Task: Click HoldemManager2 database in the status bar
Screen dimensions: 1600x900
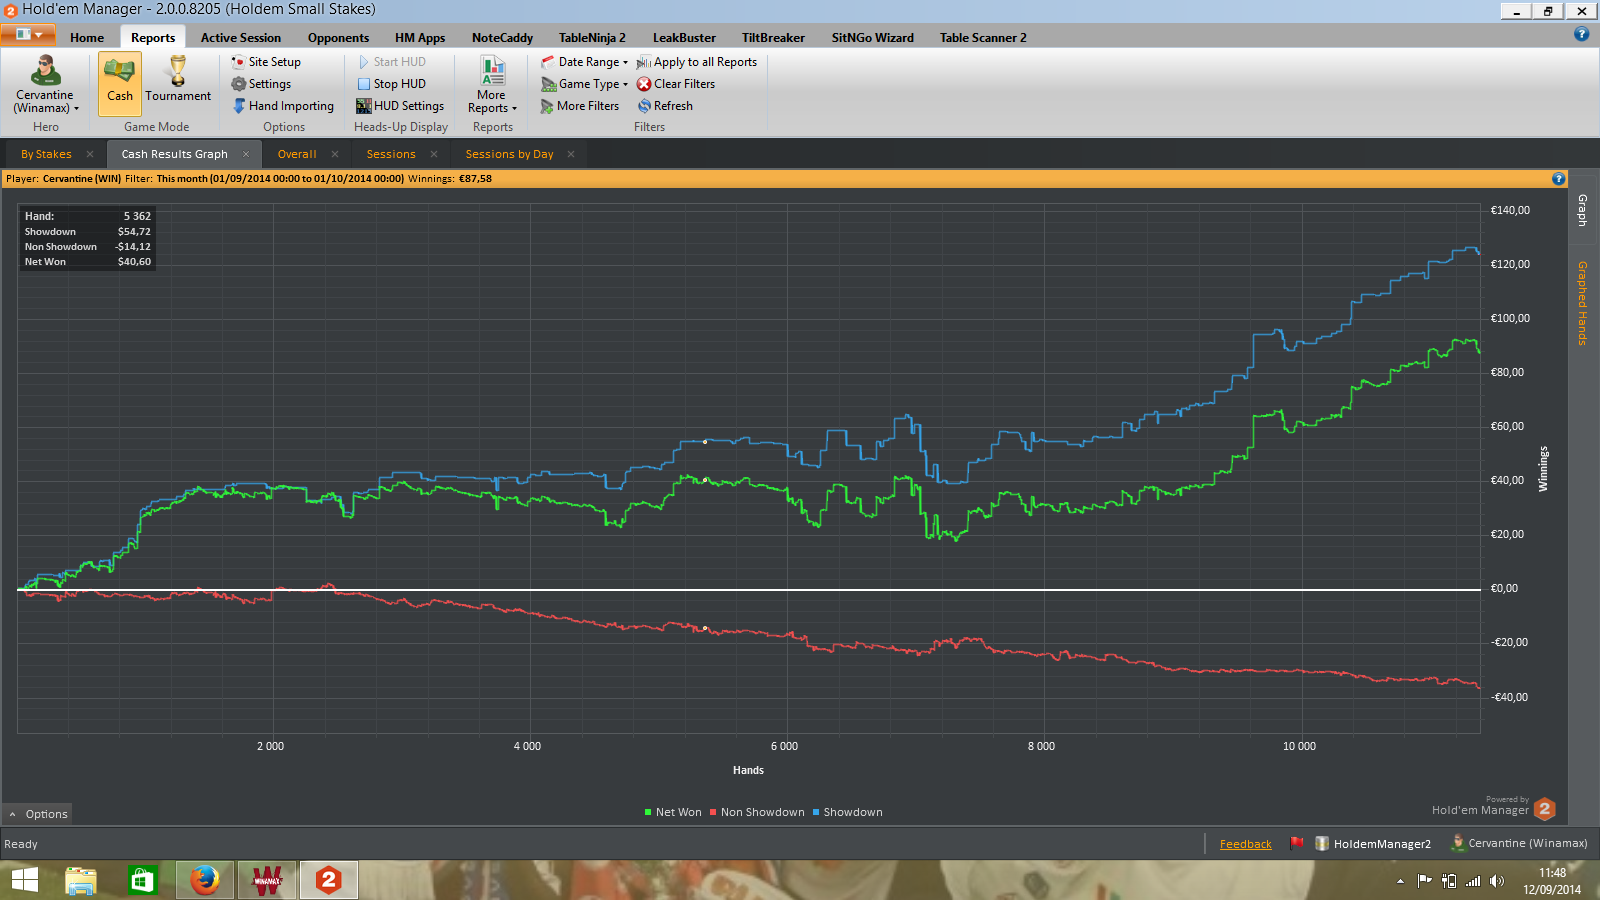Action: point(1373,844)
